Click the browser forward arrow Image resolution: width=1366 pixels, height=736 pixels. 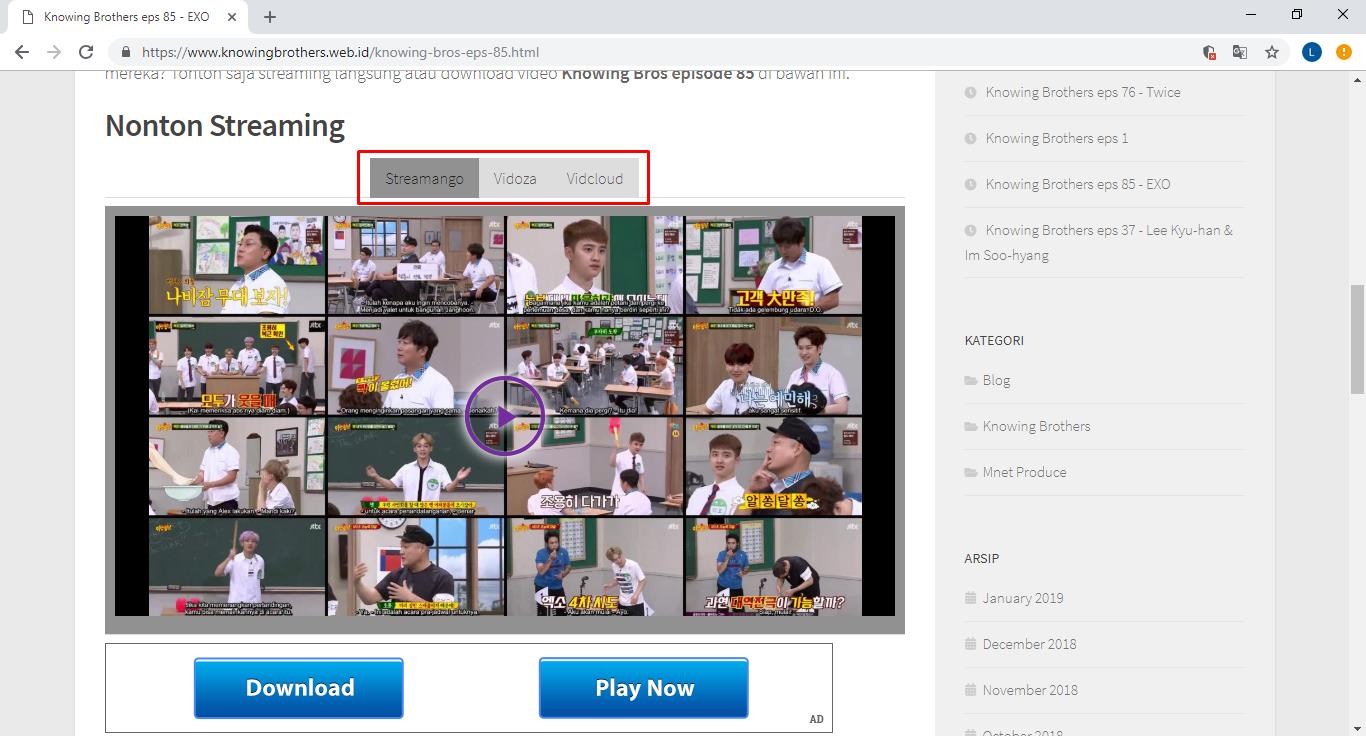(x=54, y=52)
